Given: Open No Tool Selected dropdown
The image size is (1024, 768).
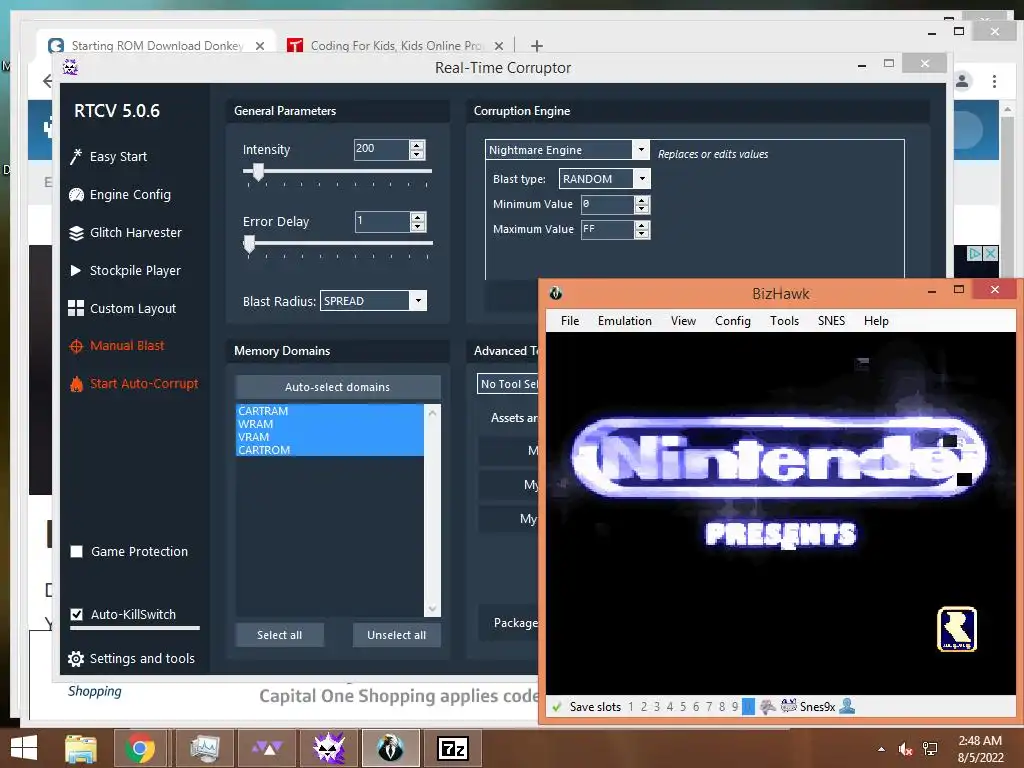Looking at the screenshot, I should click(508, 384).
